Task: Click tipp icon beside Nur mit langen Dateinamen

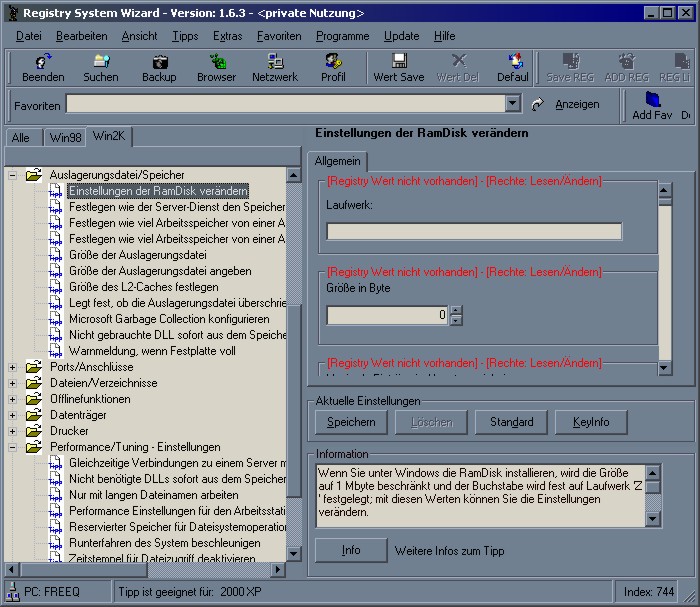Action: click(x=55, y=495)
